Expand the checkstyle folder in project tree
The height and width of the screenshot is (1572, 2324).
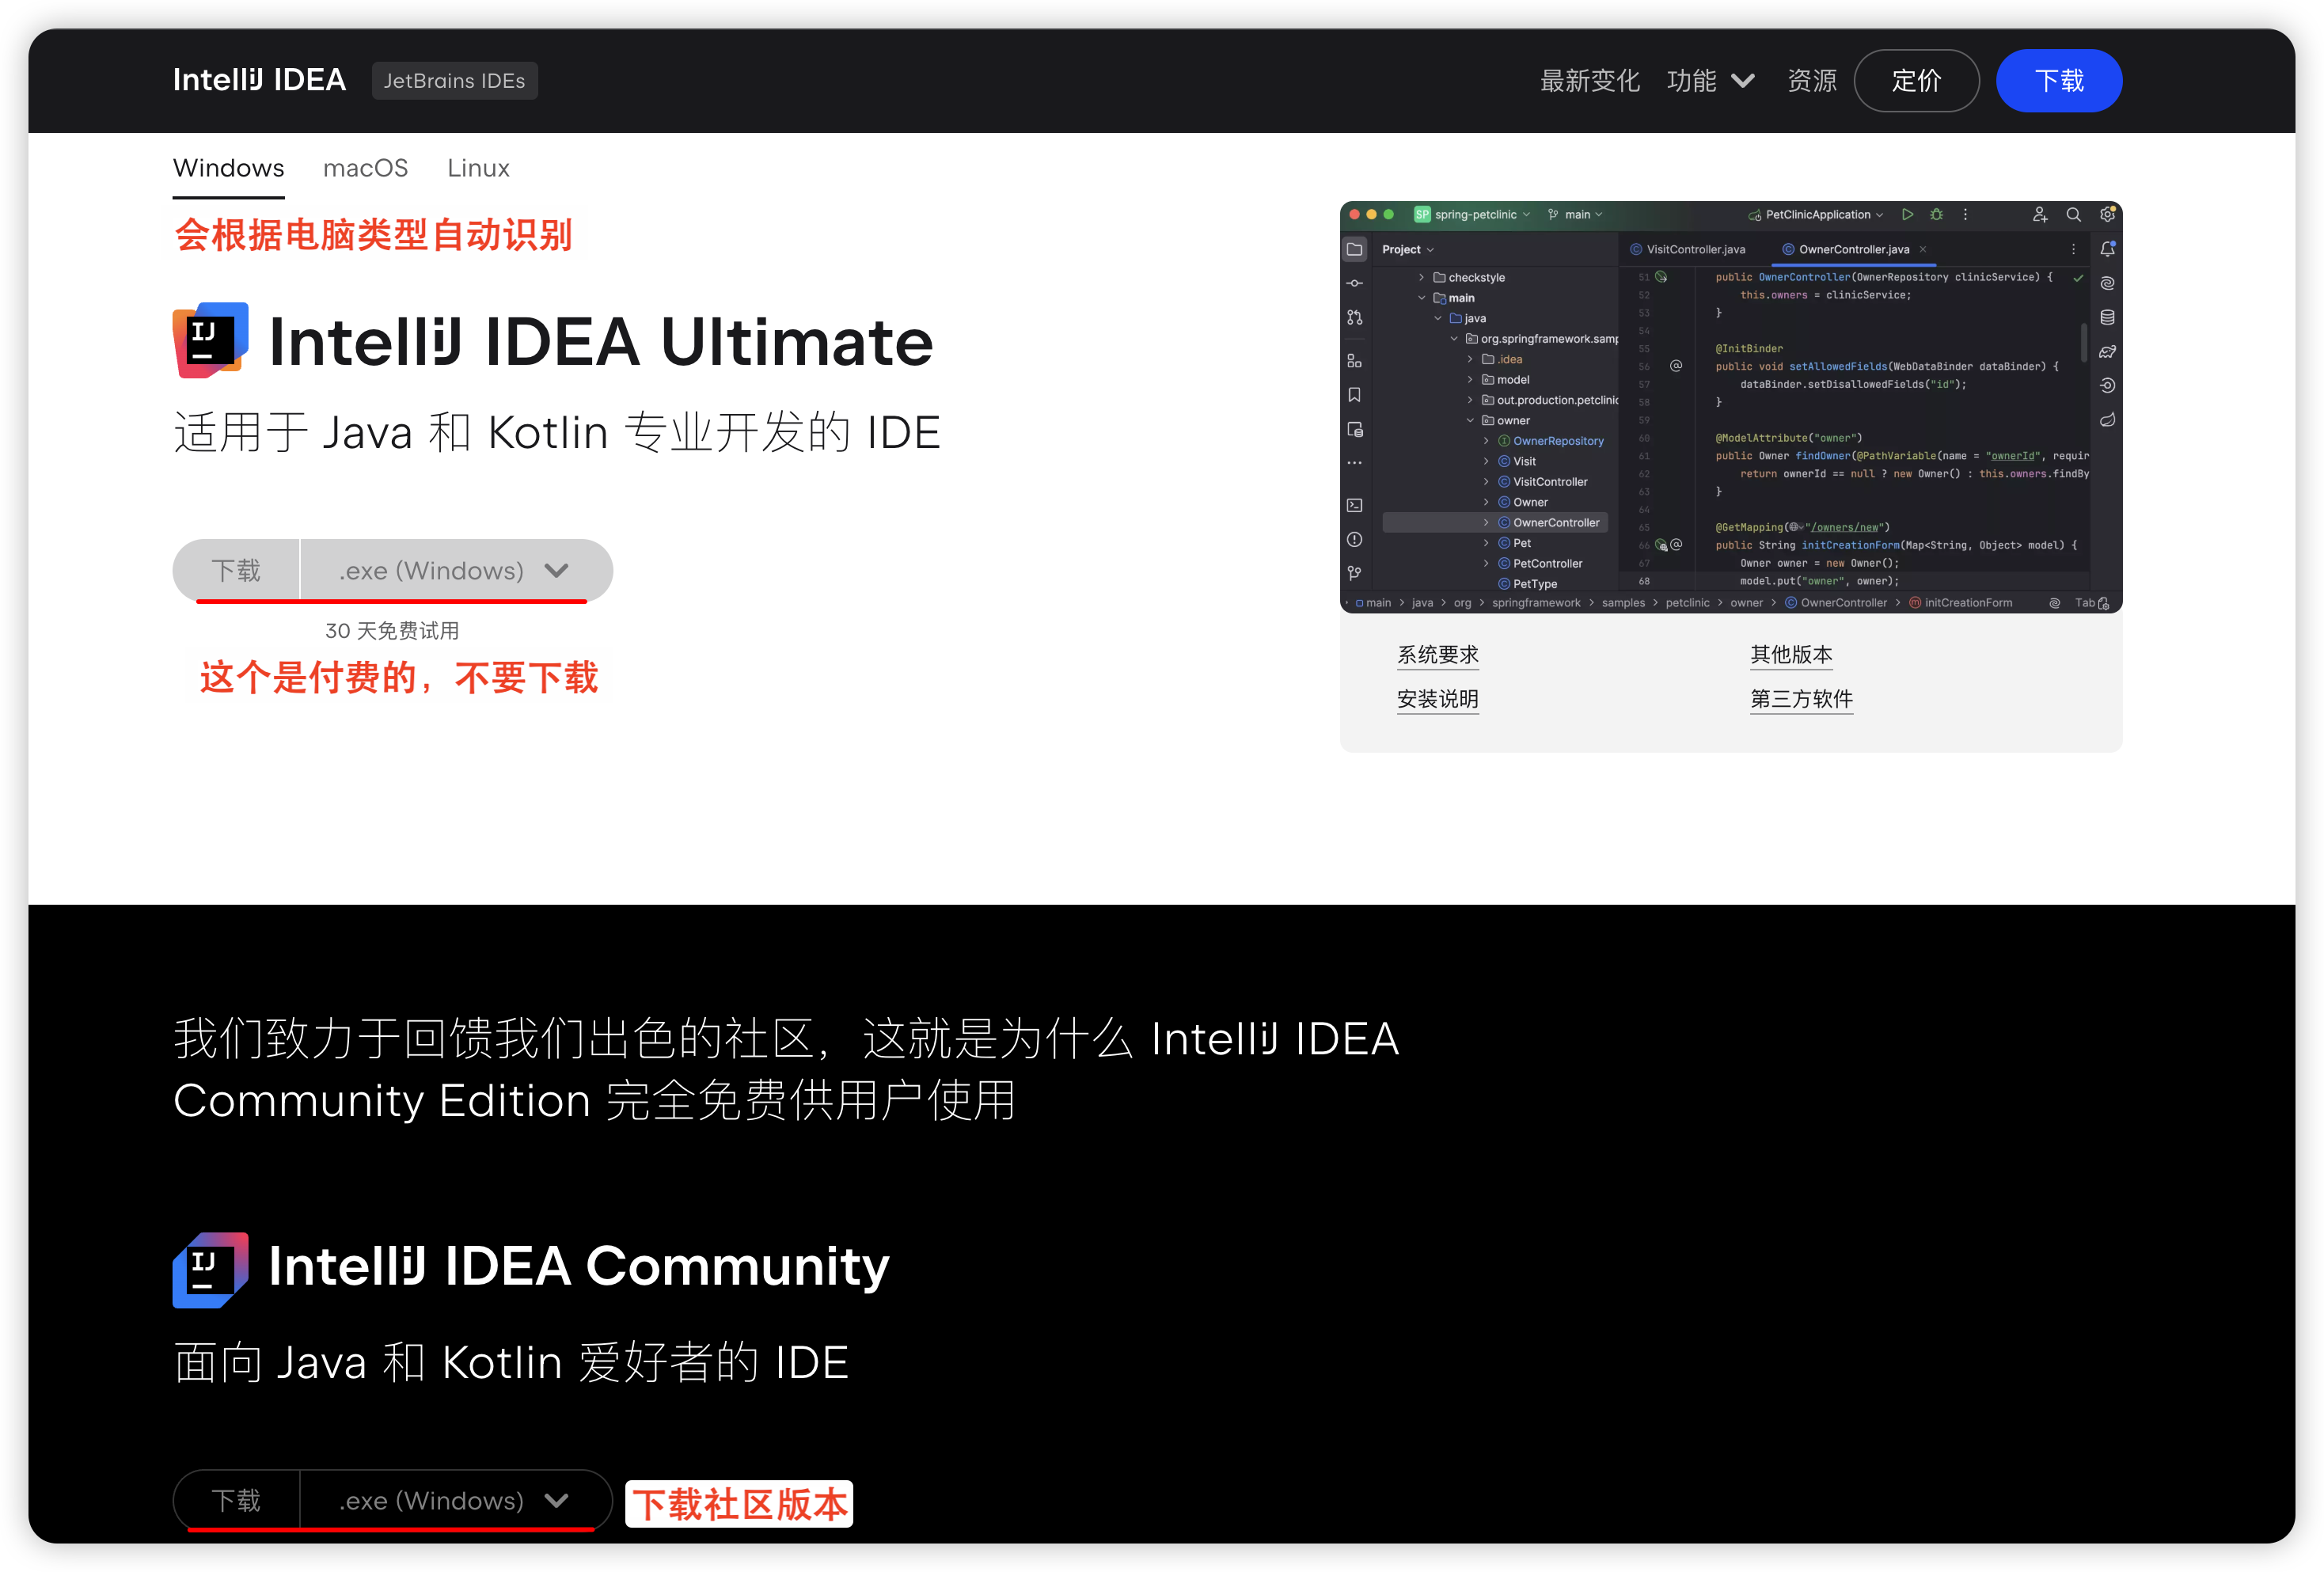point(1421,277)
